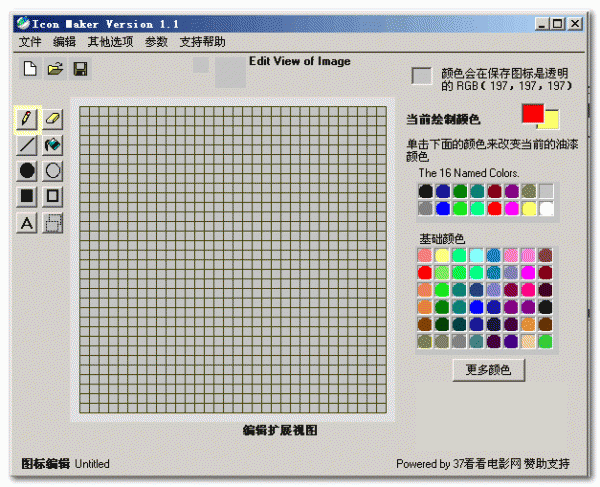Open the 其他选项 menu
Screen dimensions: 600x487
coord(110,42)
